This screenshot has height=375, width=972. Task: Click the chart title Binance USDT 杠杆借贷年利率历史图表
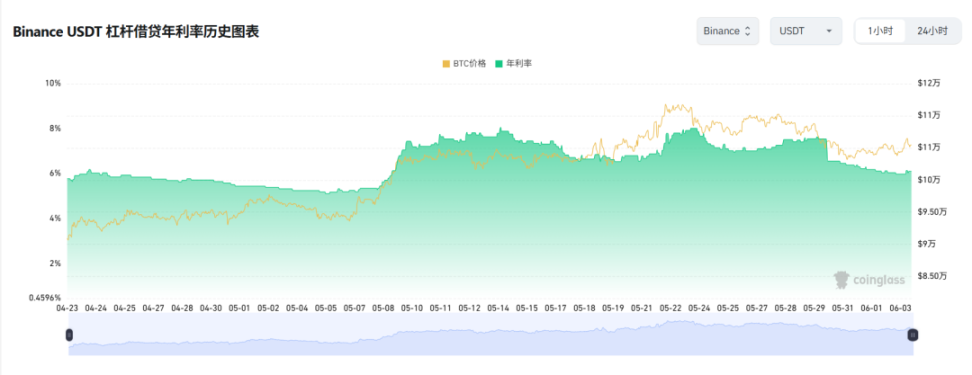coord(136,32)
